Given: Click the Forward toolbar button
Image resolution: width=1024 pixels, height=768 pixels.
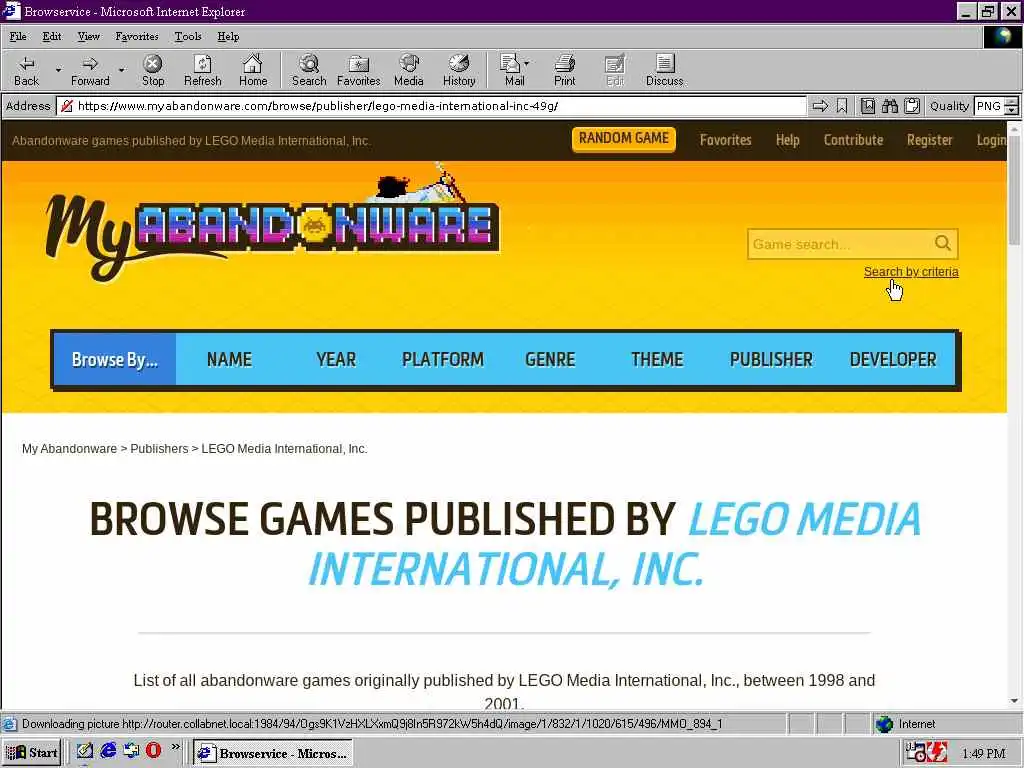Looking at the screenshot, I should tap(90, 71).
